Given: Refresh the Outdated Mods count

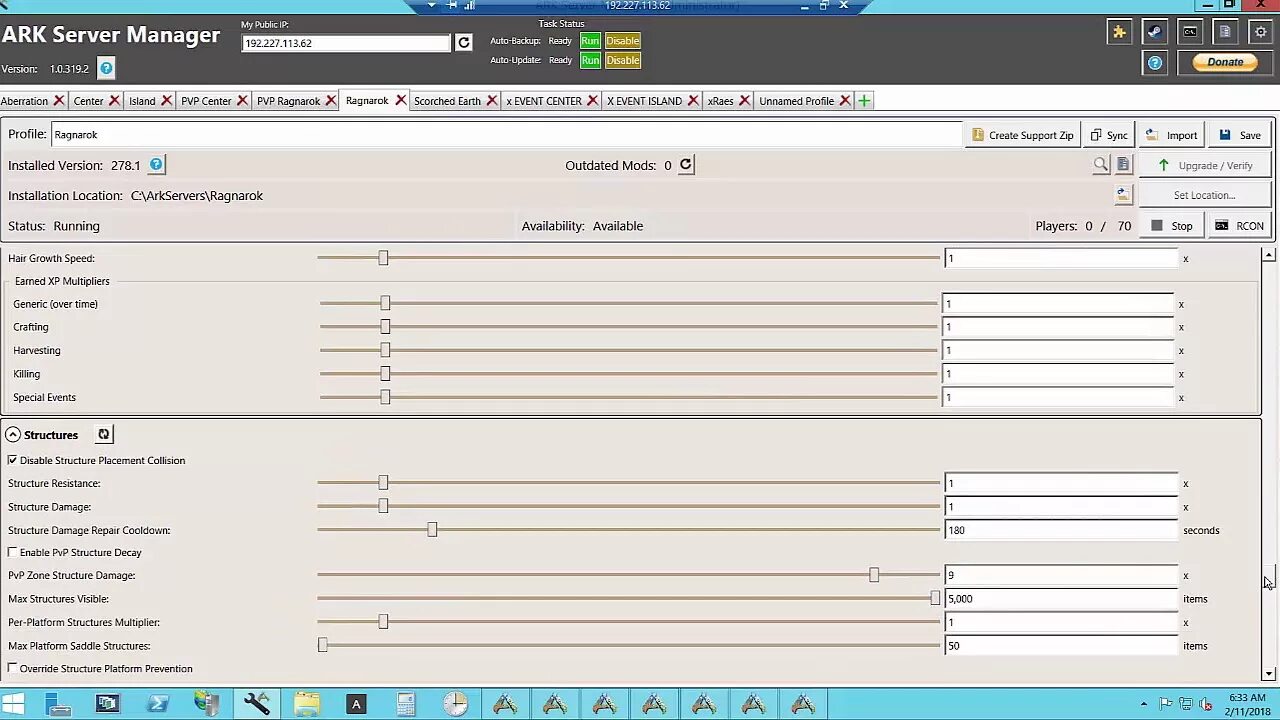Looking at the screenshot, I should (x=685, y=165).
